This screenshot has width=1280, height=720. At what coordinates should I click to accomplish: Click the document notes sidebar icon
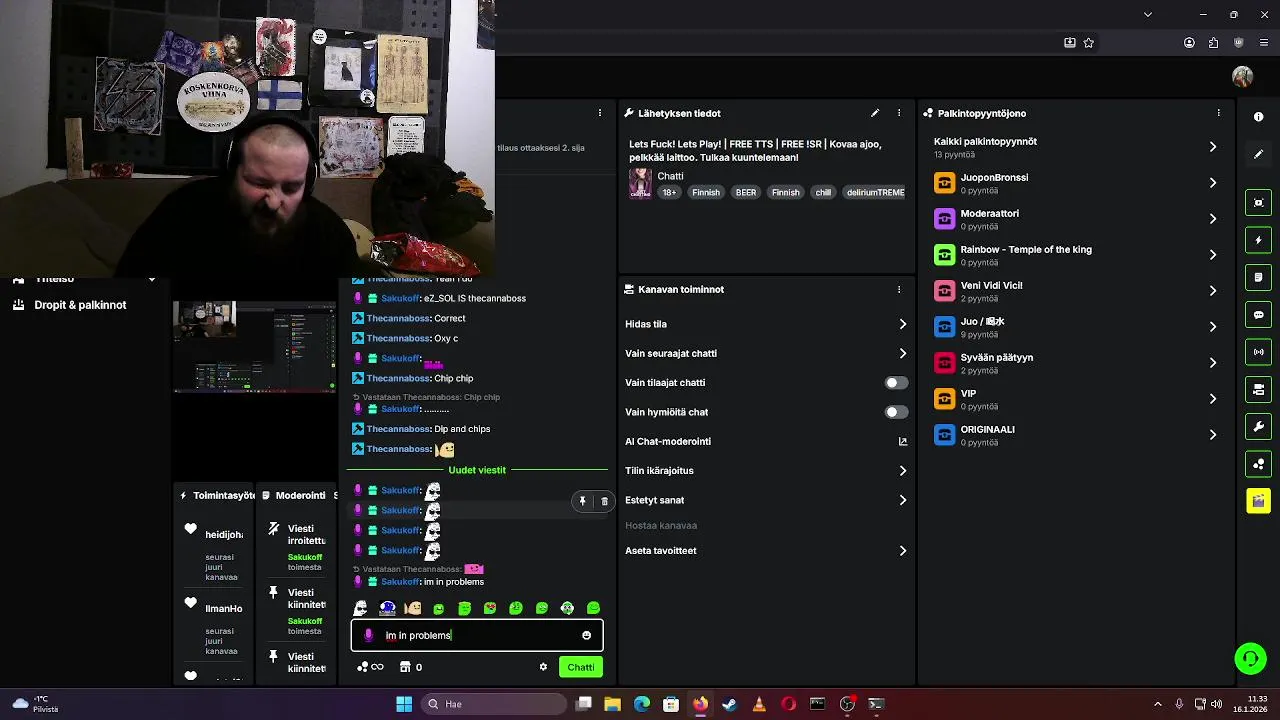[1258, 277]
